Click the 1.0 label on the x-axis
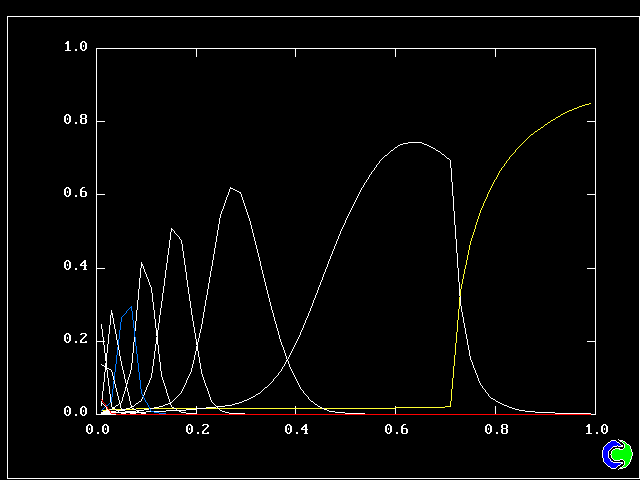This screenshot has height=480, width=640. click(x=594, y=429)
